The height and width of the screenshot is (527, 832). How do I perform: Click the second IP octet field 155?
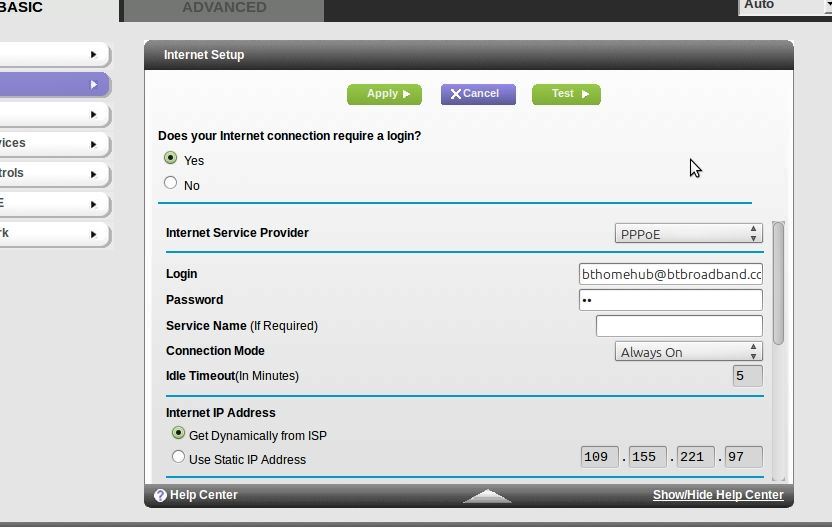647,457
